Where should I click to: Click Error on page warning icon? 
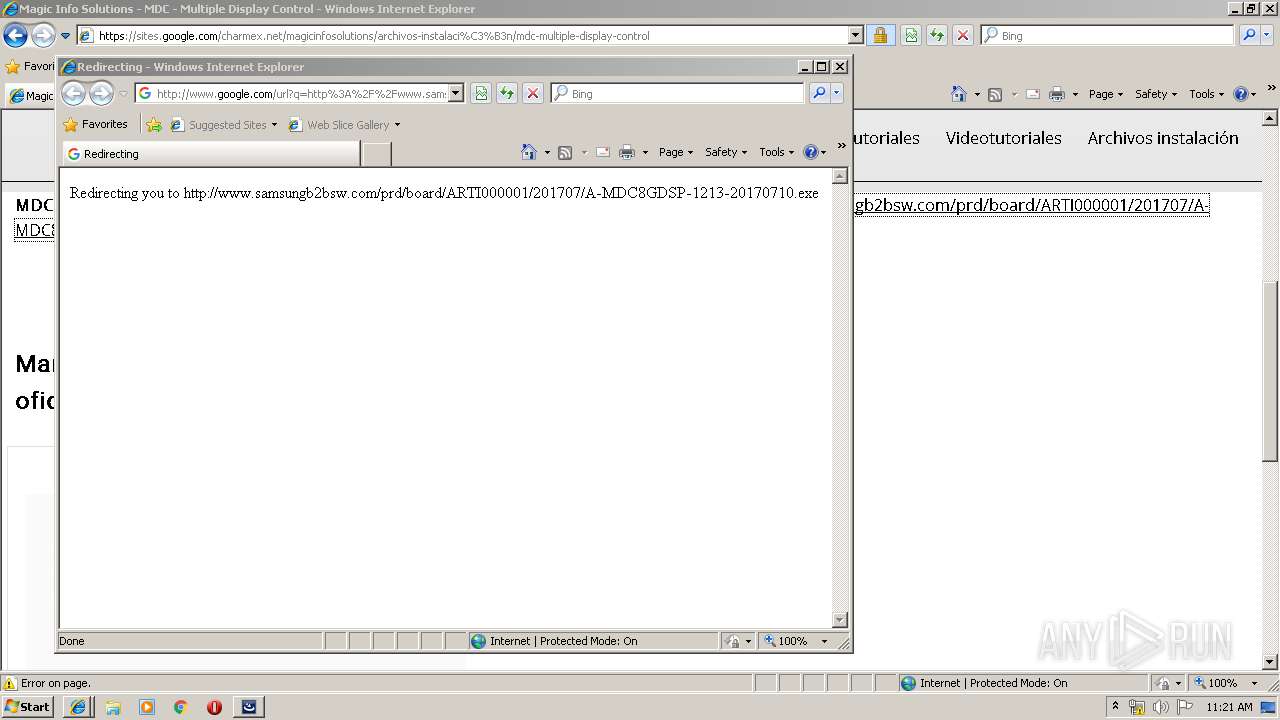coord(10,684)
